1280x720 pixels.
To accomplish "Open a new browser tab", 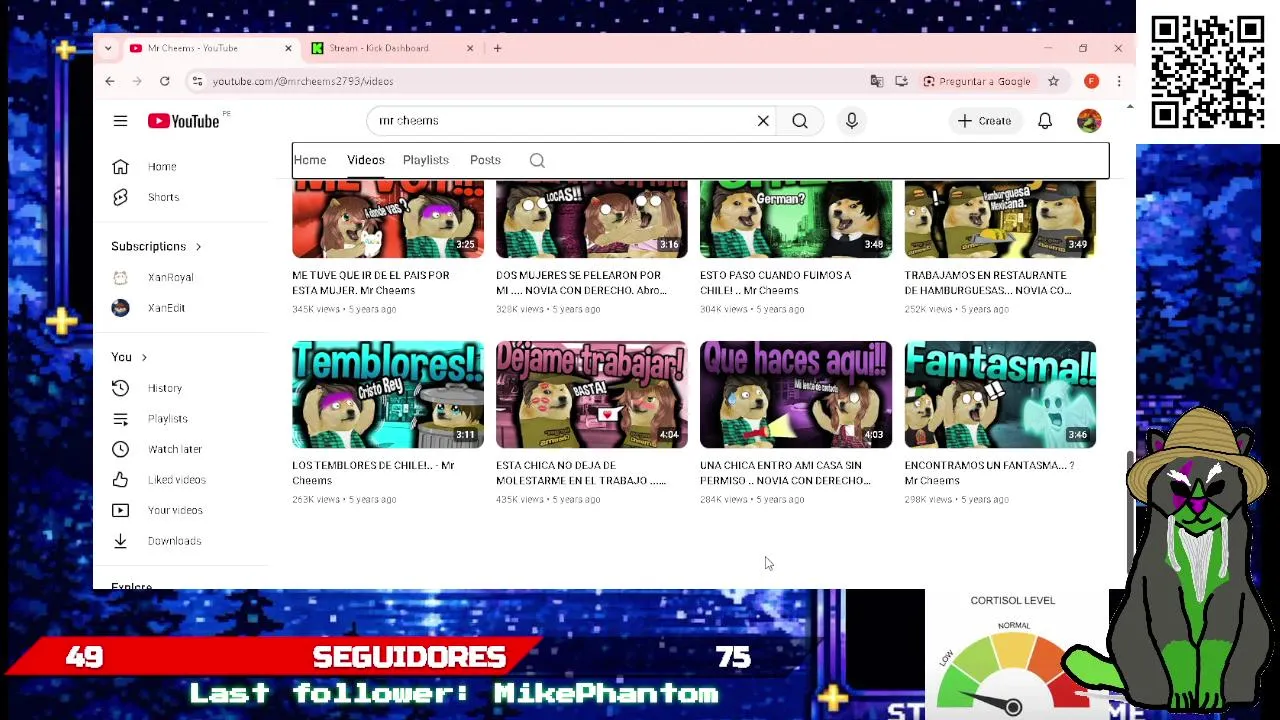I will click(x=497, y=48).
